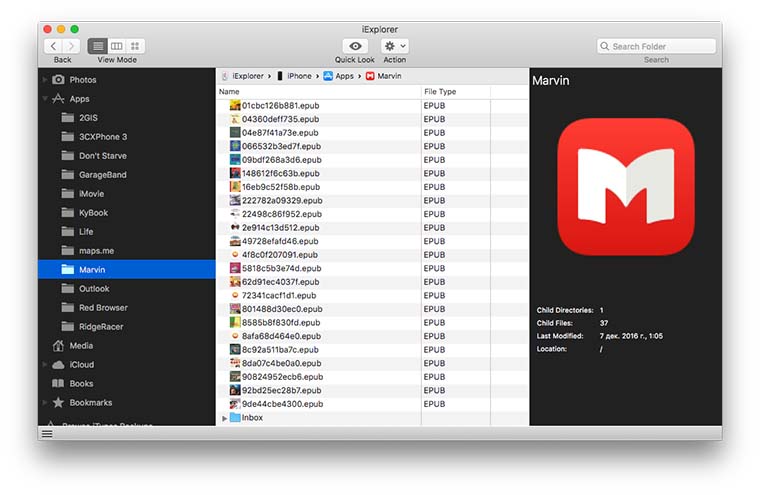Switch to list view mode
This screenshot has width=760, height=495.
click(x=98, y=46)
